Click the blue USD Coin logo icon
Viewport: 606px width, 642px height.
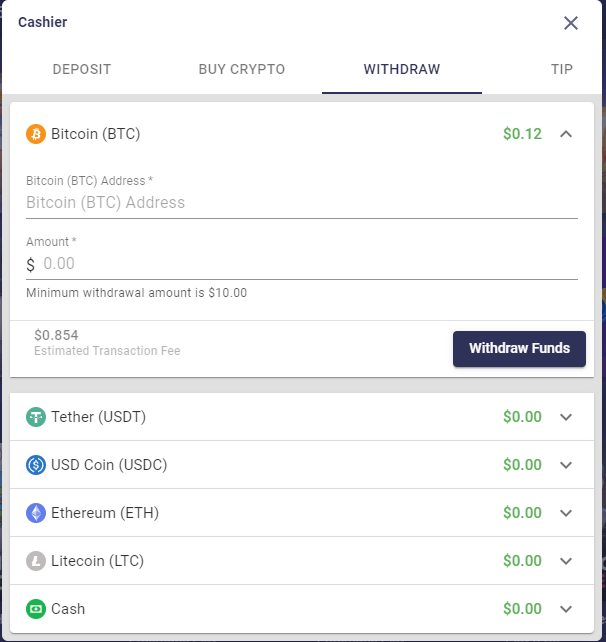(36, 465)
